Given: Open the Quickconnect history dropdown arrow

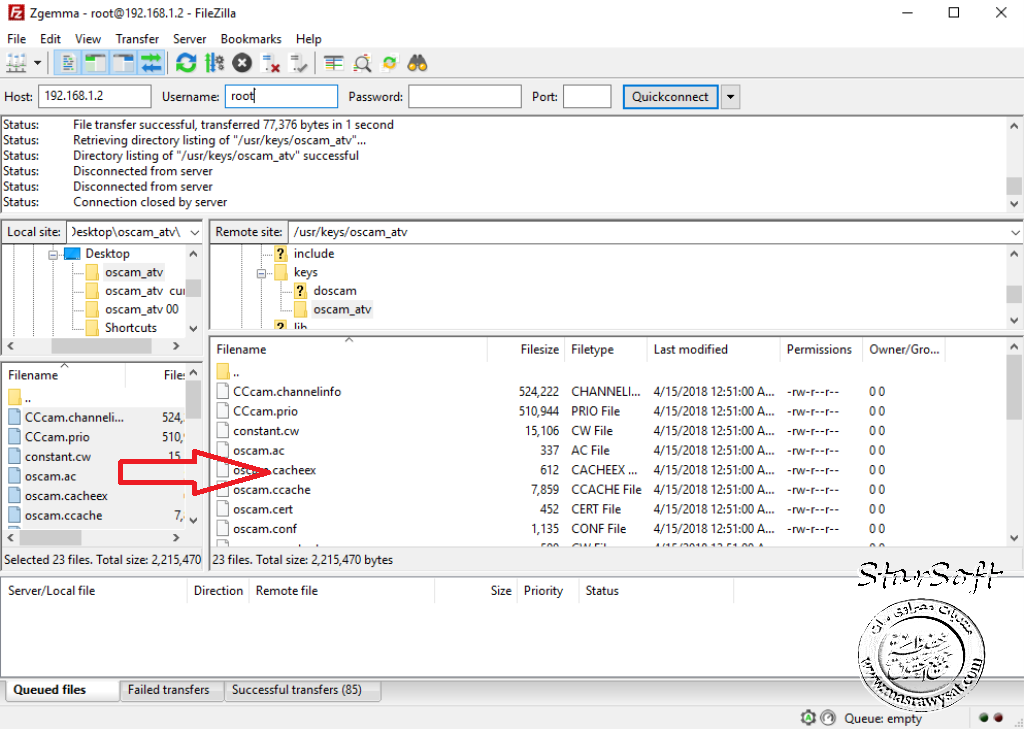Looking at the screenshot, I should tap(730, 97).
